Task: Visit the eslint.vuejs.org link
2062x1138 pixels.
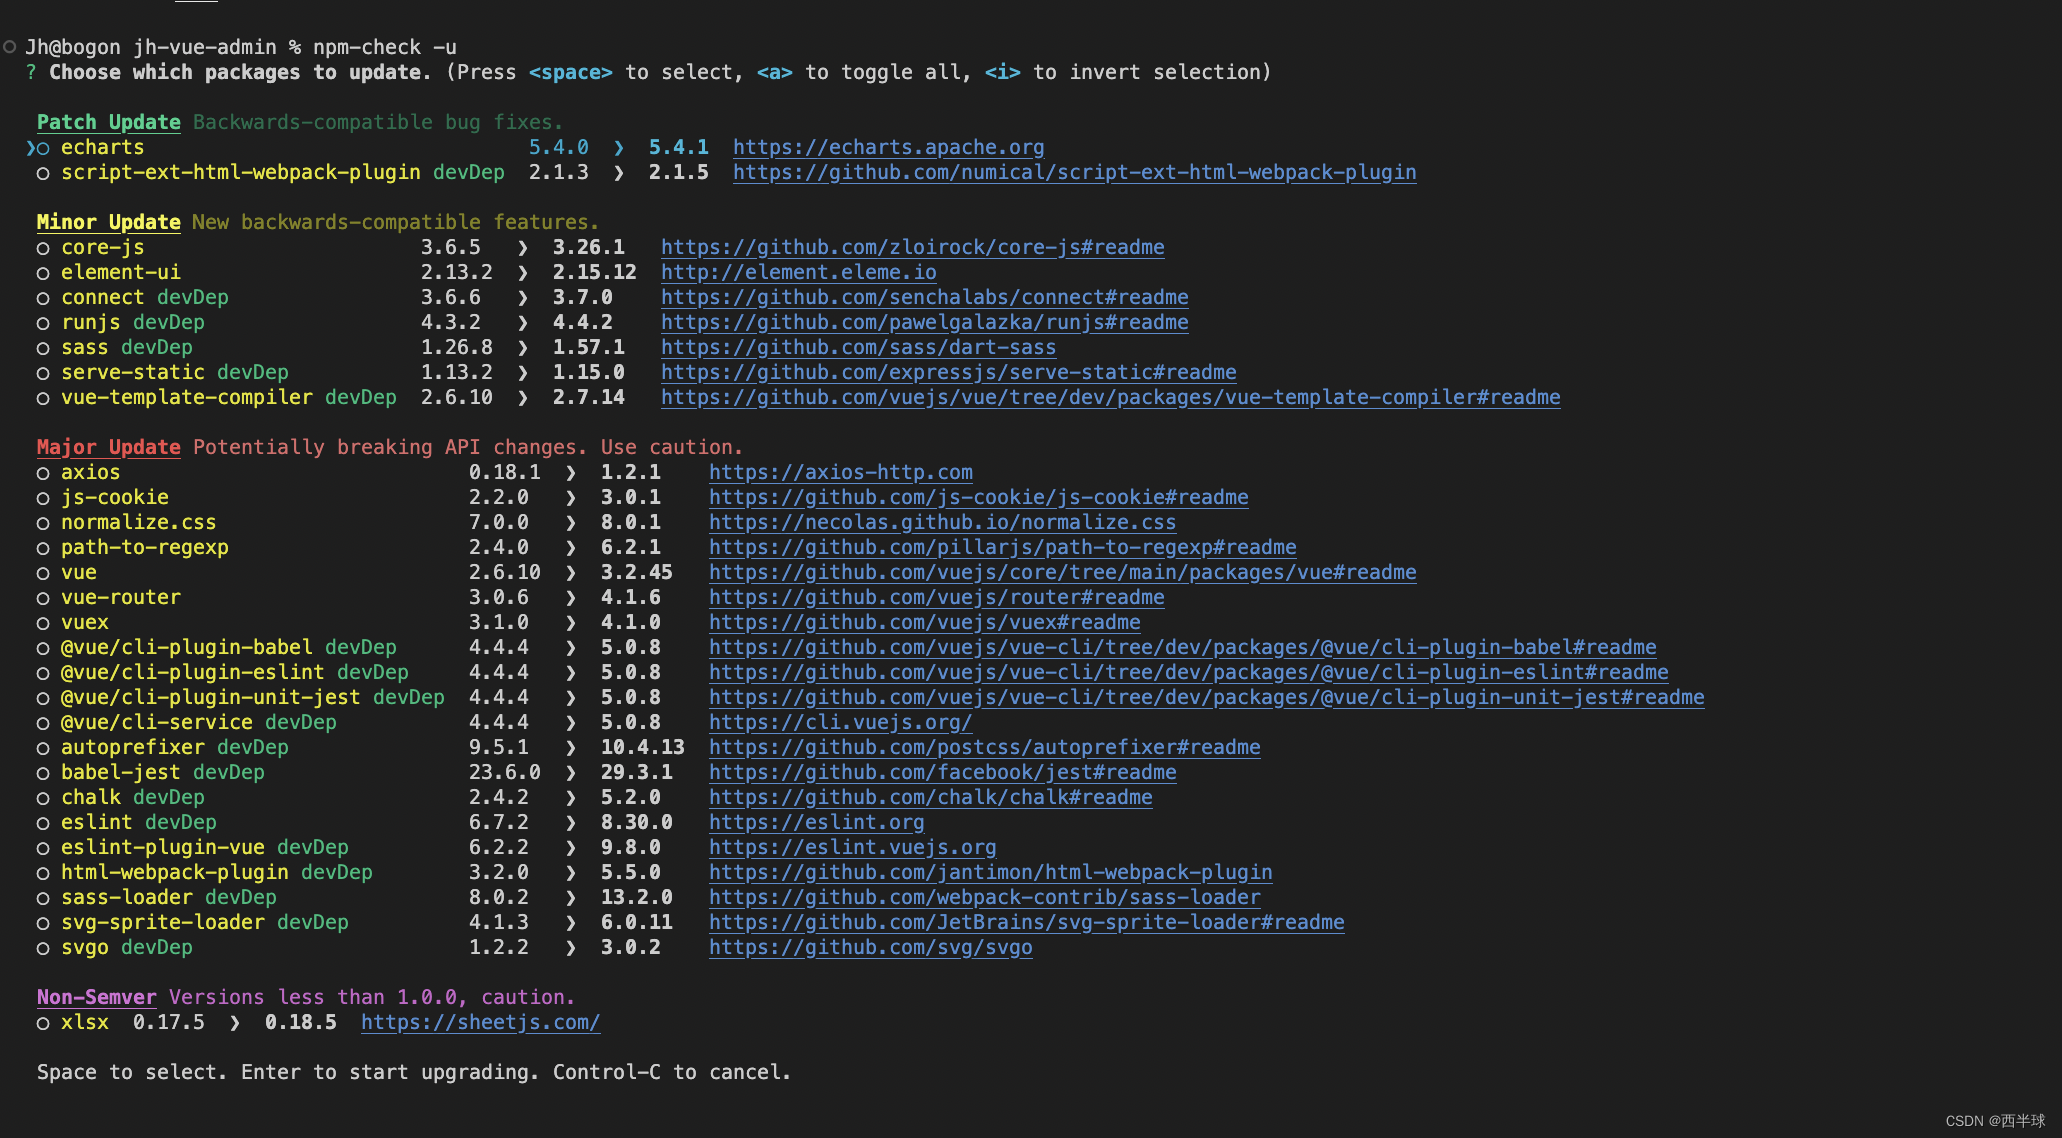Action: 852,848
